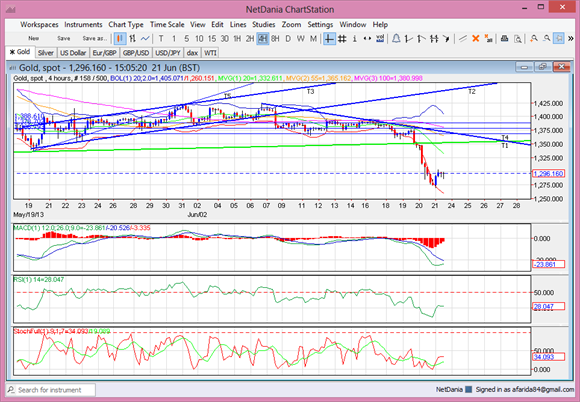Open the Studies menu
This screenshot has width=580, height=402.
(x=263, y=24)
